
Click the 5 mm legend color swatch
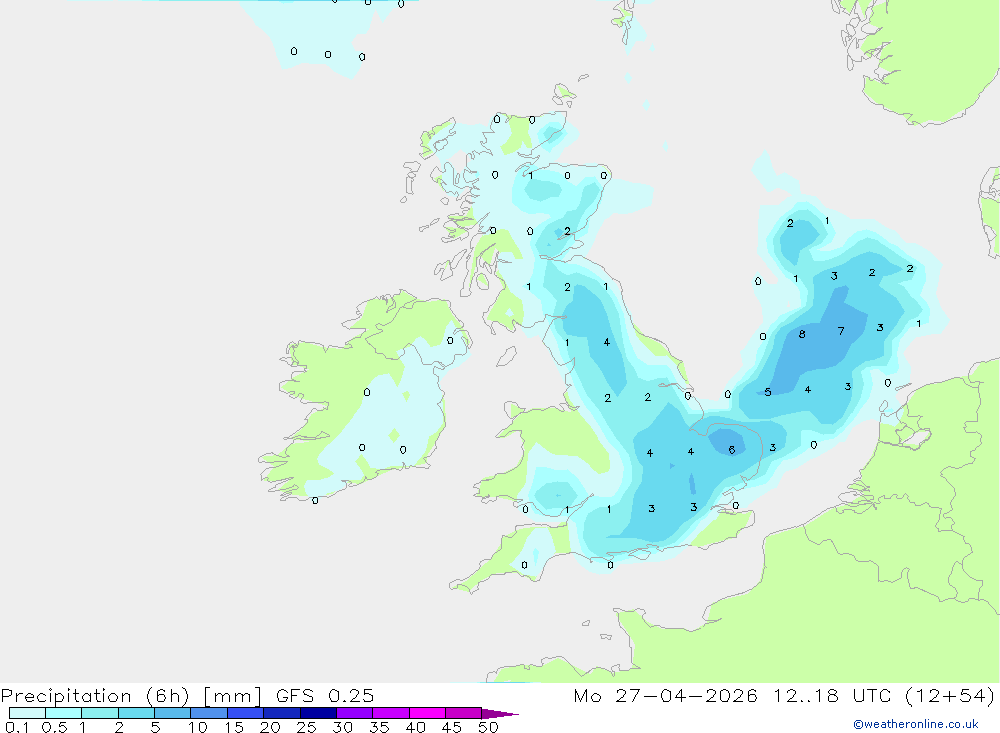click(x=173, y=713)
